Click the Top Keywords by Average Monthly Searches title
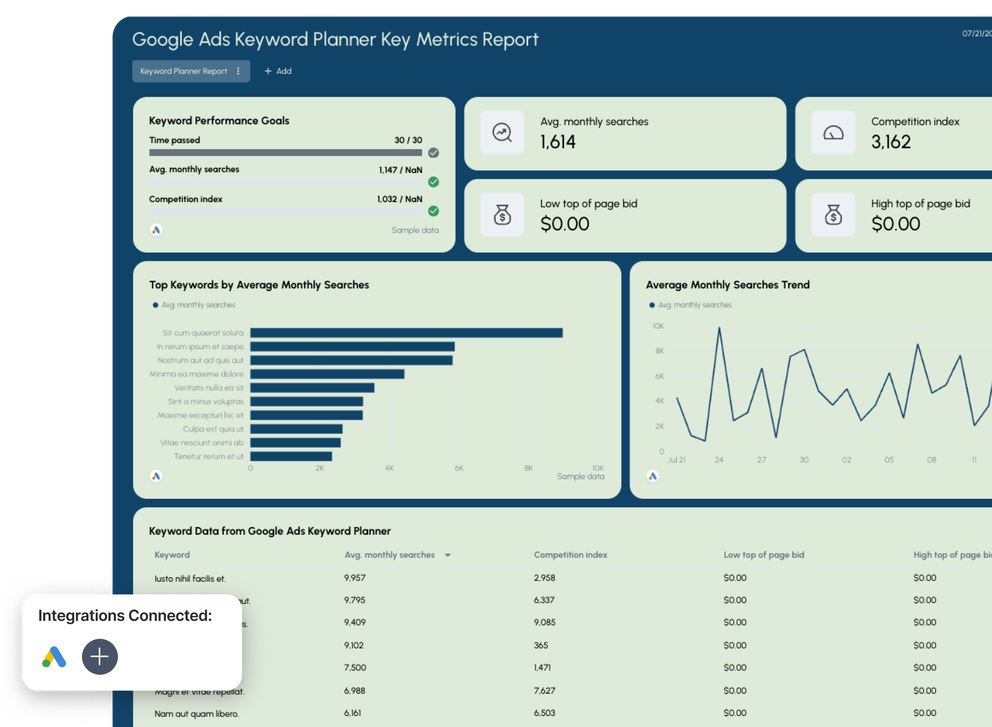This screenshot has width=992, height=727. [259, 285]
